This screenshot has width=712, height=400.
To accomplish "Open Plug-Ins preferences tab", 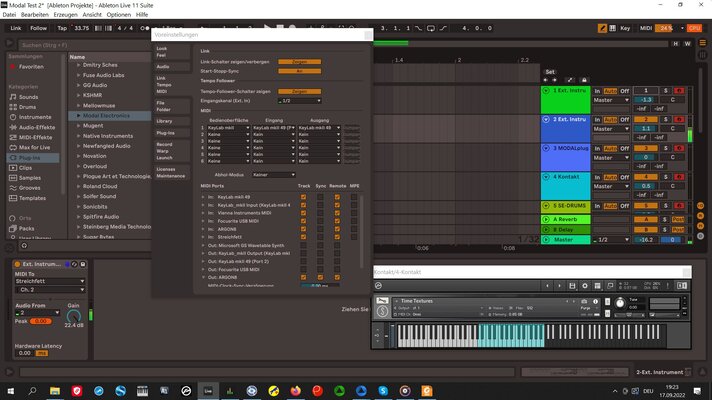I will tap(172, 133).
